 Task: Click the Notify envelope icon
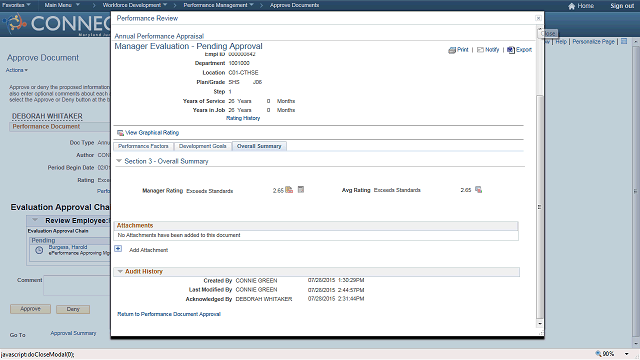click(x=480, y=50)
